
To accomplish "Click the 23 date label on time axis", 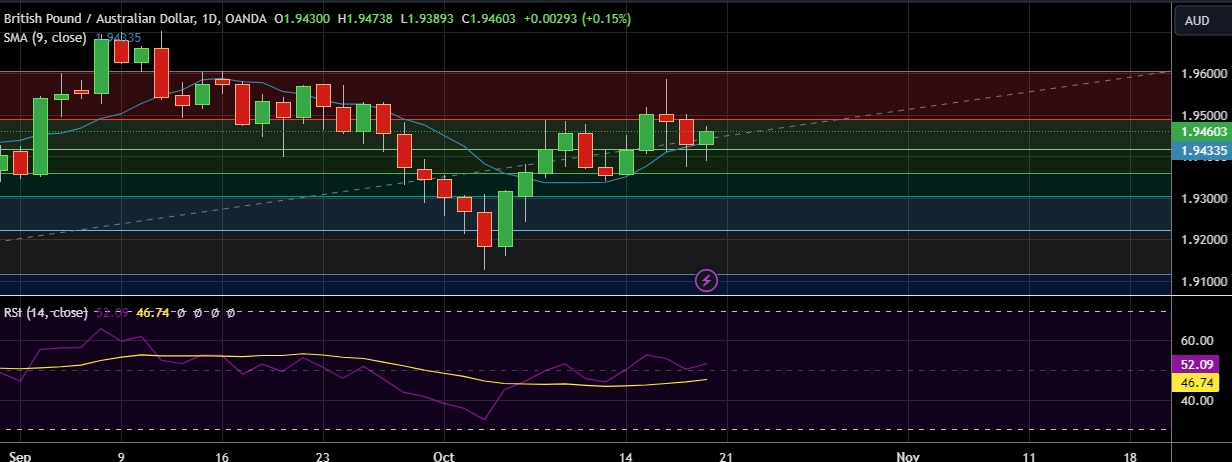I will (323, 455).
